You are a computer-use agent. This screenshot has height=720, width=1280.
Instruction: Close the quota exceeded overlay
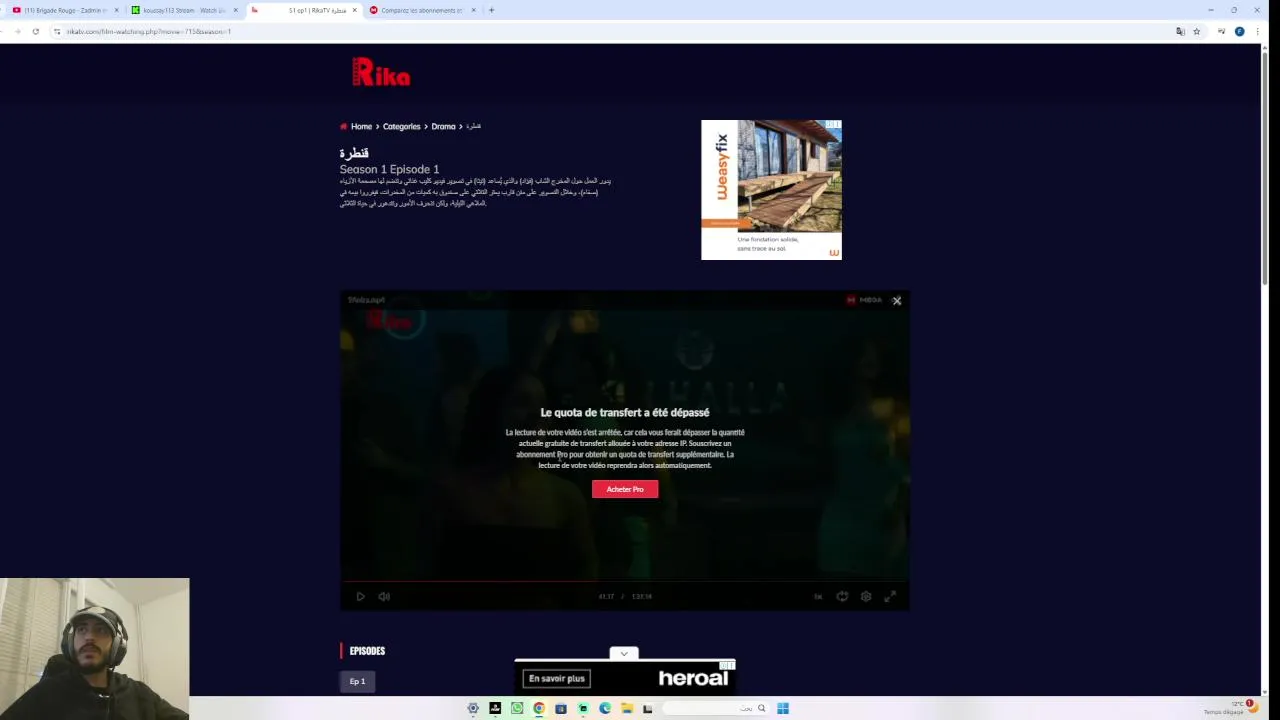897,300
